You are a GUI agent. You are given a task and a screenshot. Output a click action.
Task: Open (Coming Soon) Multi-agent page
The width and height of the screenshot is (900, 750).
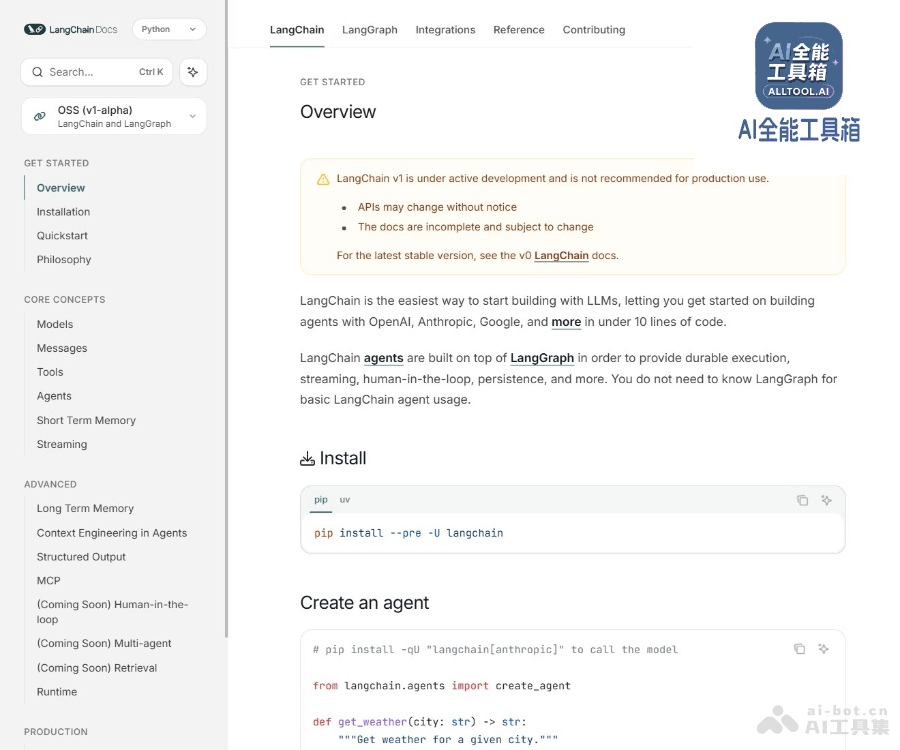pos(104,643)
